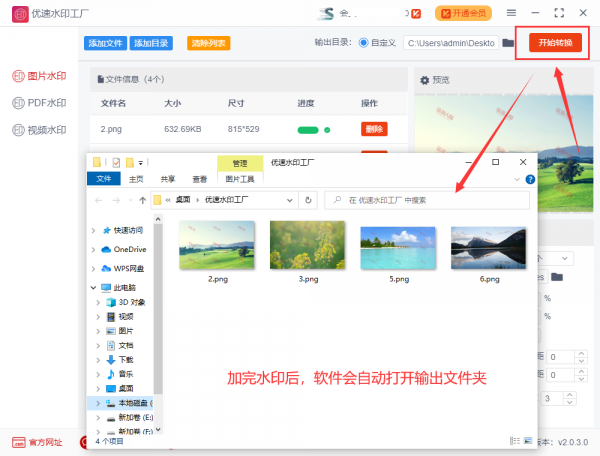Switch to details view icon in Explorer
600x456 pixels.
pyautogui.click(x=515, y=441)
